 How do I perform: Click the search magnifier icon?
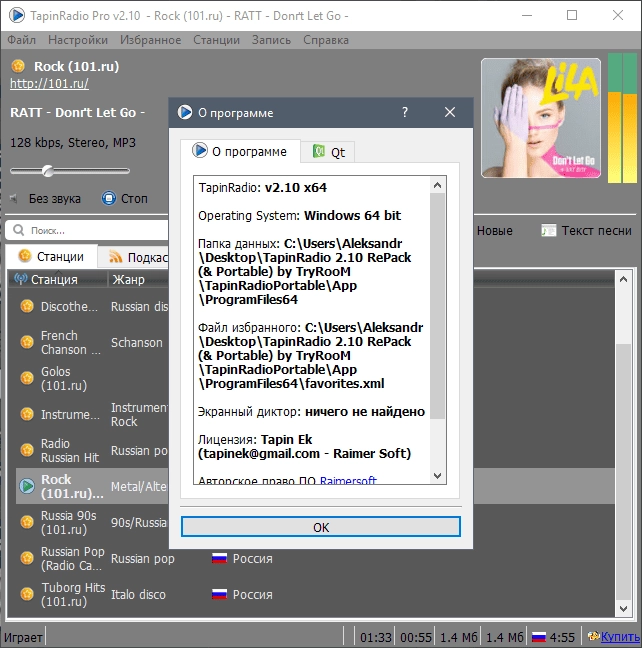point(19,230)
